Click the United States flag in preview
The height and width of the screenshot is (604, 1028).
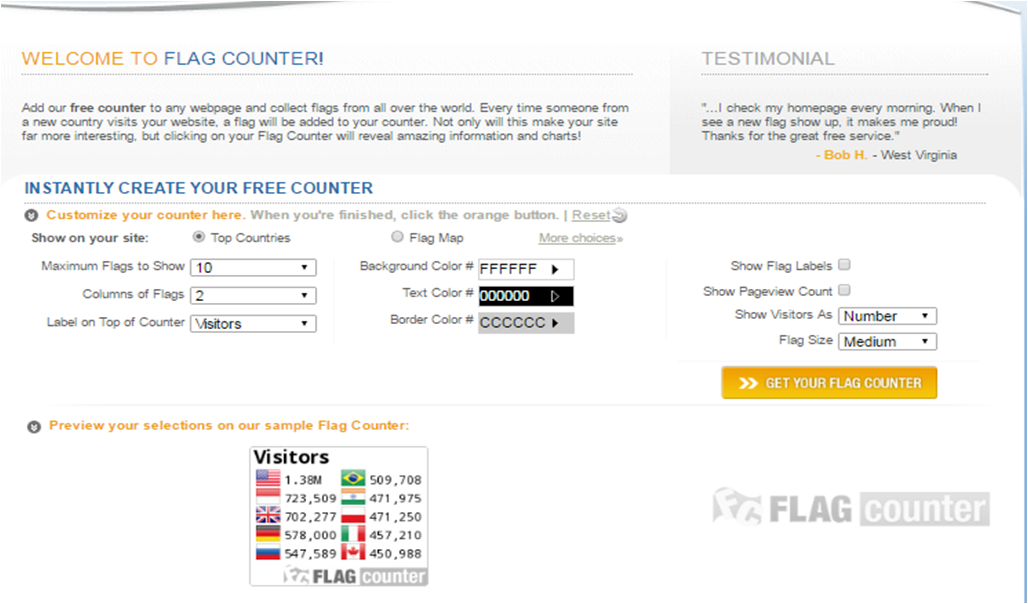click(x=267, y=478)
